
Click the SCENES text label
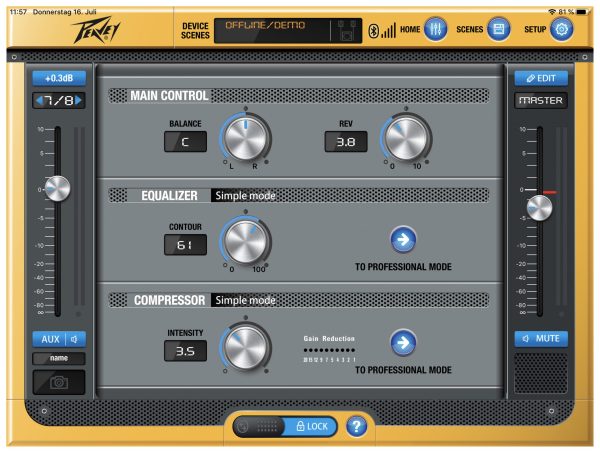[470, 29]
